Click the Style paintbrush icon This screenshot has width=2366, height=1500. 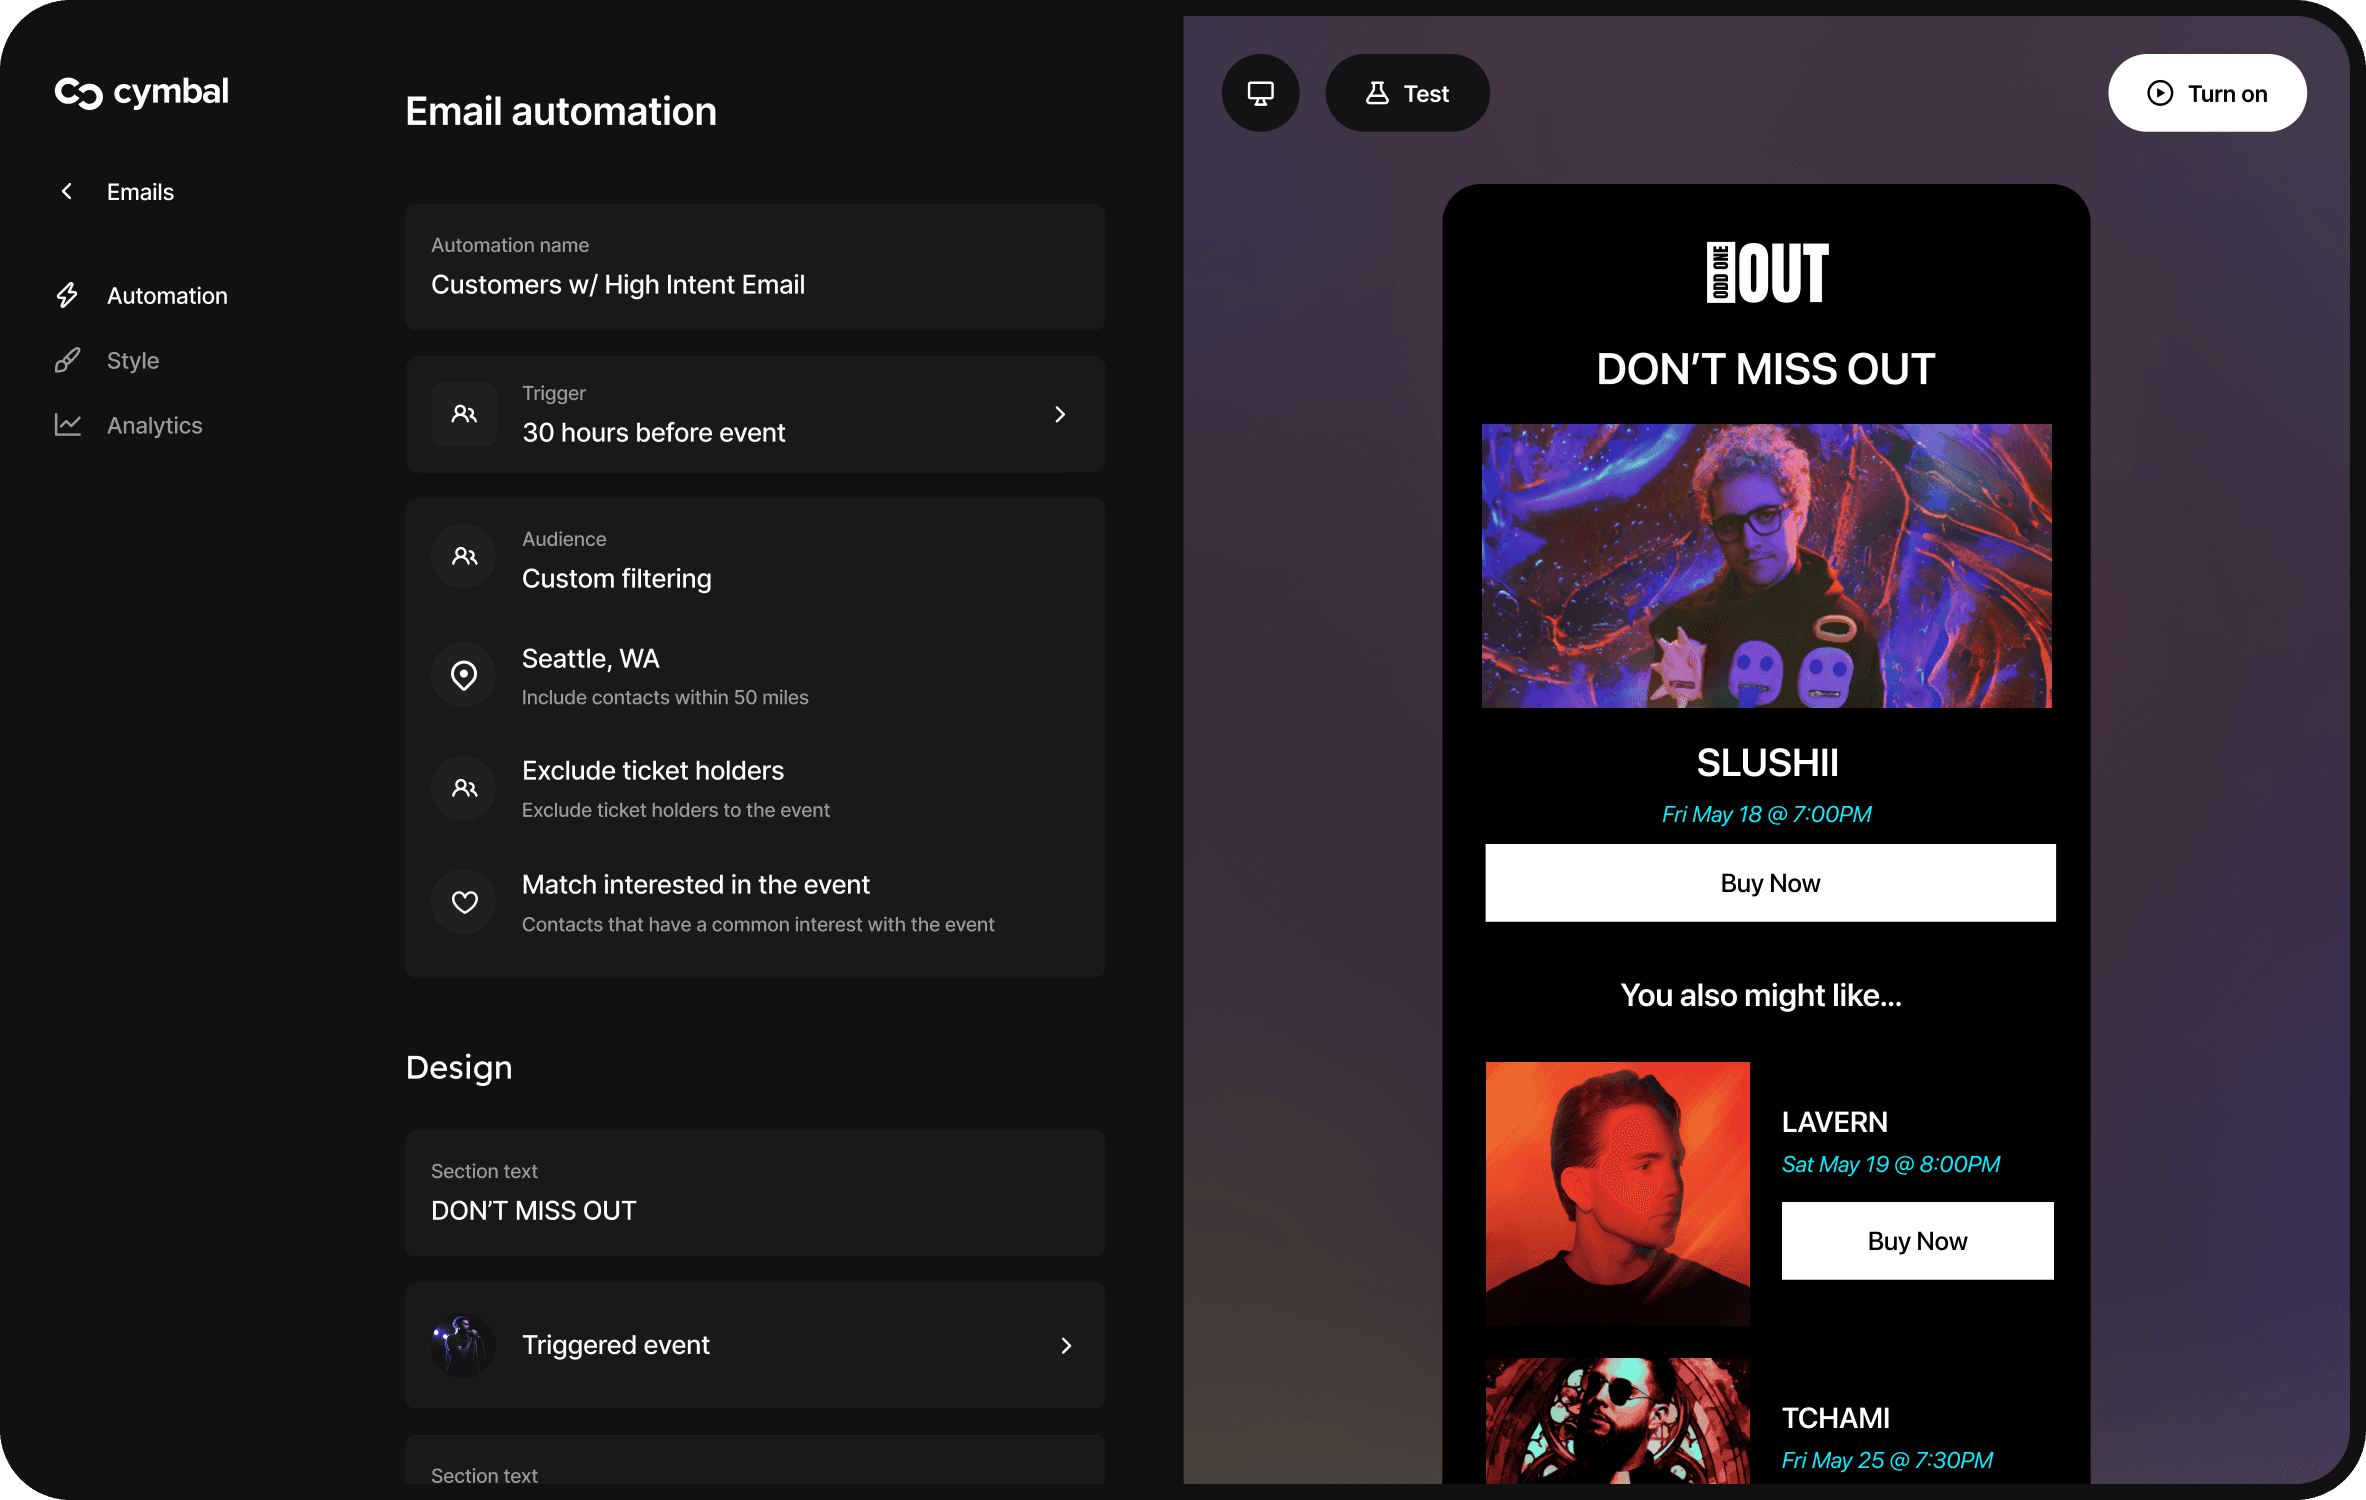pyautogui.click(x=67, y=360)
